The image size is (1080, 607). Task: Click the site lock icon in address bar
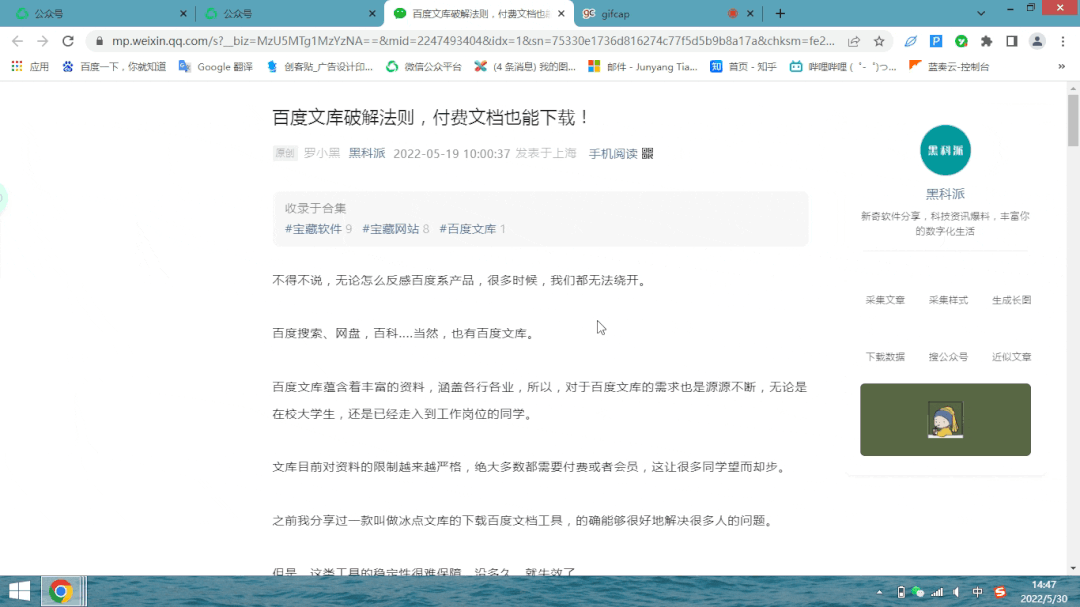pyautogui.click(x=99, y=41)
